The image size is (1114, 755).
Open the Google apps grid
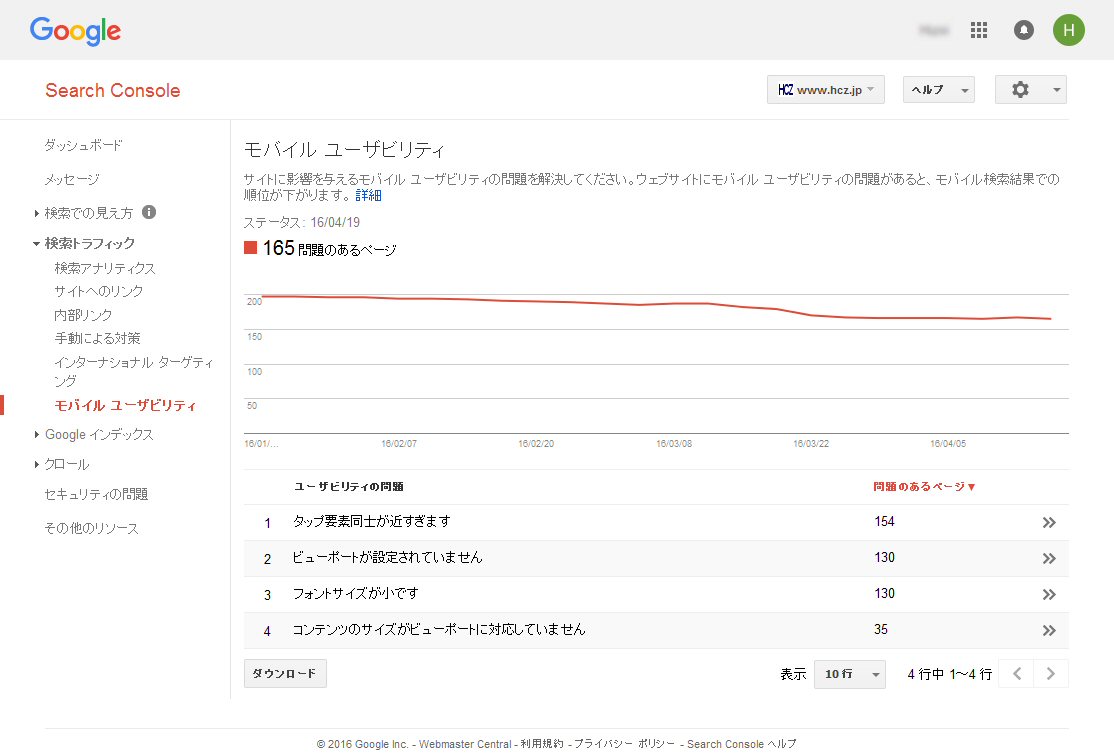979,30
